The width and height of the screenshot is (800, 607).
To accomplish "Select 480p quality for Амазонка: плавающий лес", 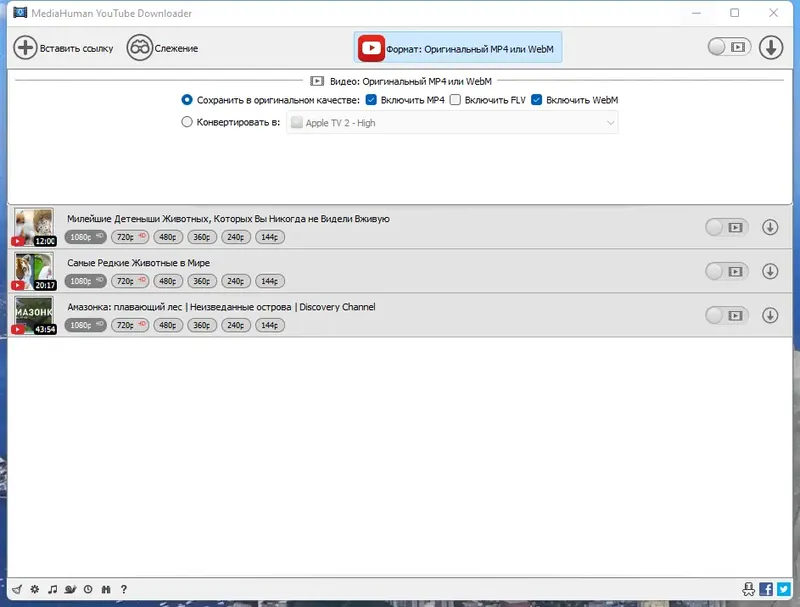I will pos(168,325).
